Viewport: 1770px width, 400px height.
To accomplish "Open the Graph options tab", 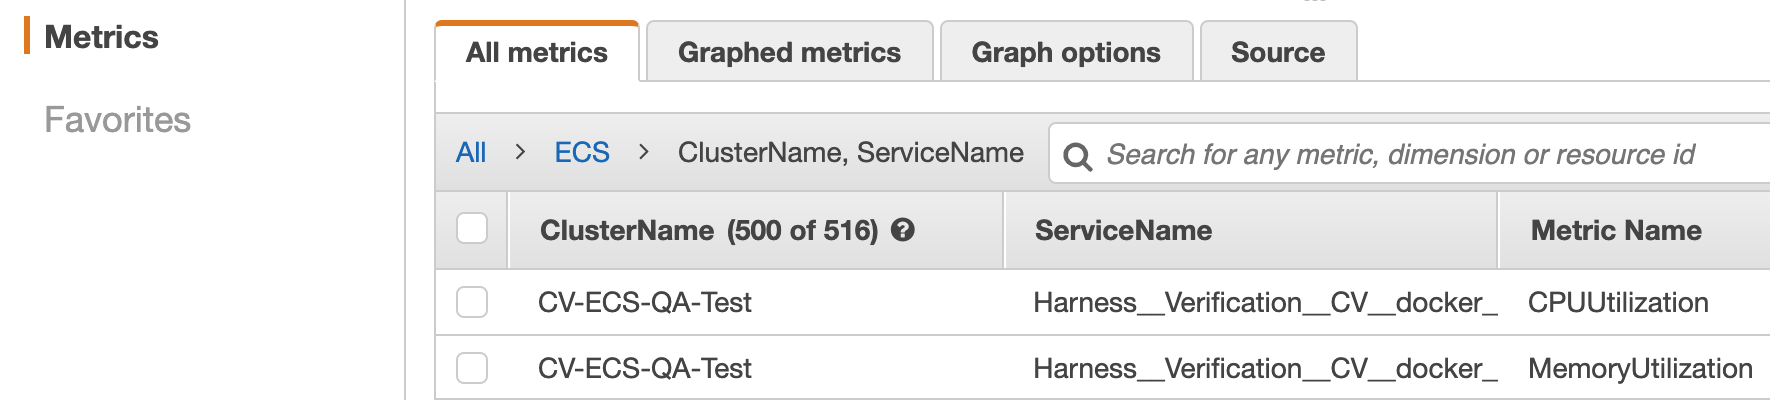I will coord(1066,52).
